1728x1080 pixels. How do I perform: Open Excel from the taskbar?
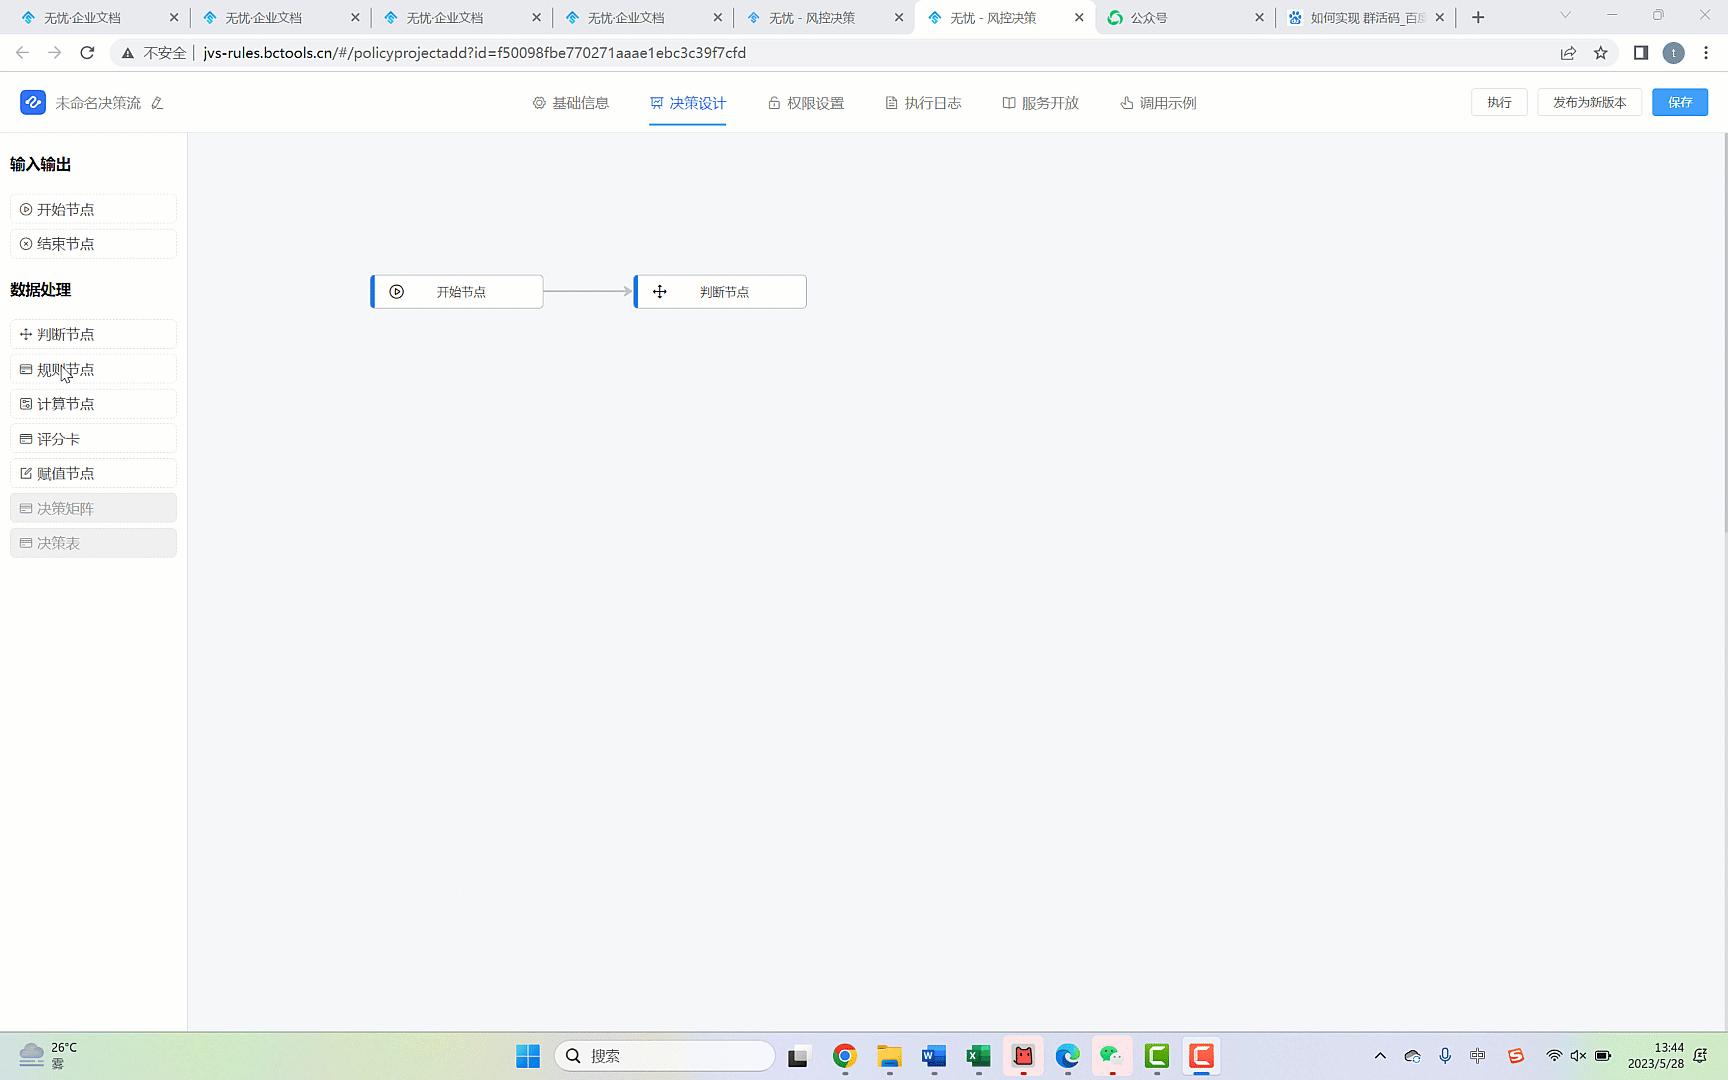[x=978, y=1056]
